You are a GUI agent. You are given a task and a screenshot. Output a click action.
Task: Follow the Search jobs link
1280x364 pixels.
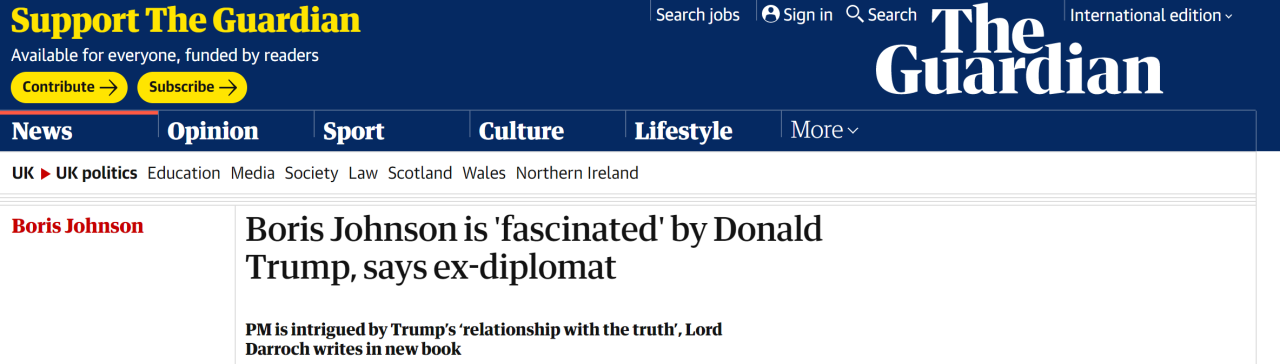click(698, 15)
